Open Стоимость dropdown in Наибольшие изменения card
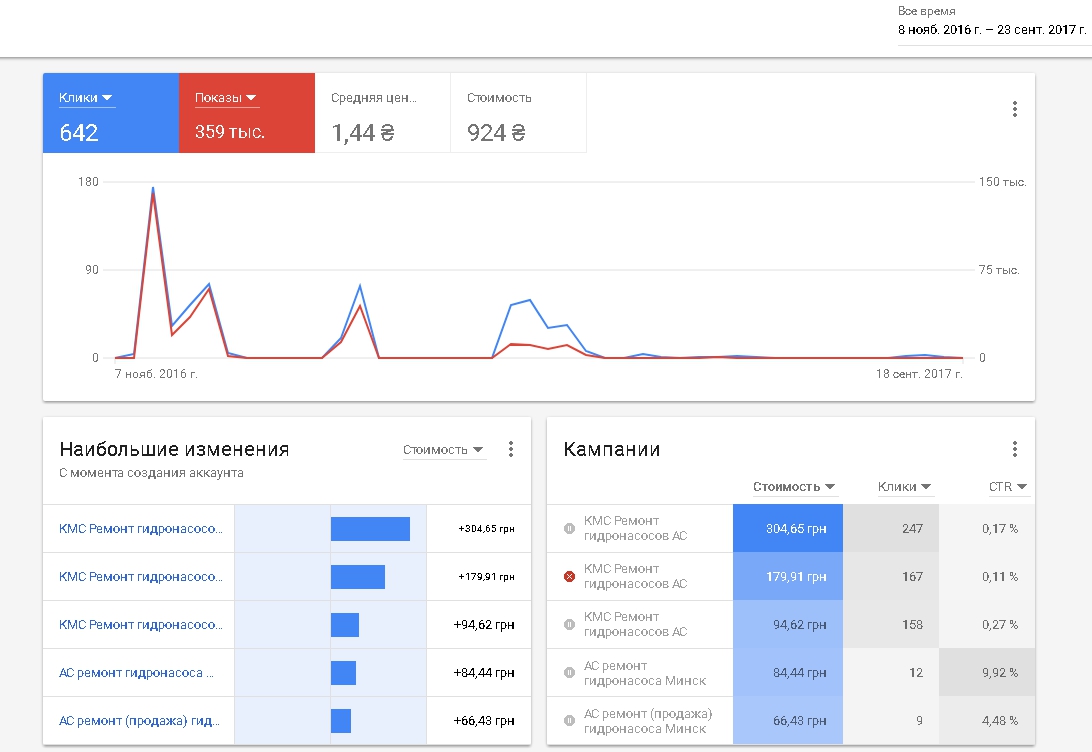This screenshot has height=752, width=1092. pos(443,450)
